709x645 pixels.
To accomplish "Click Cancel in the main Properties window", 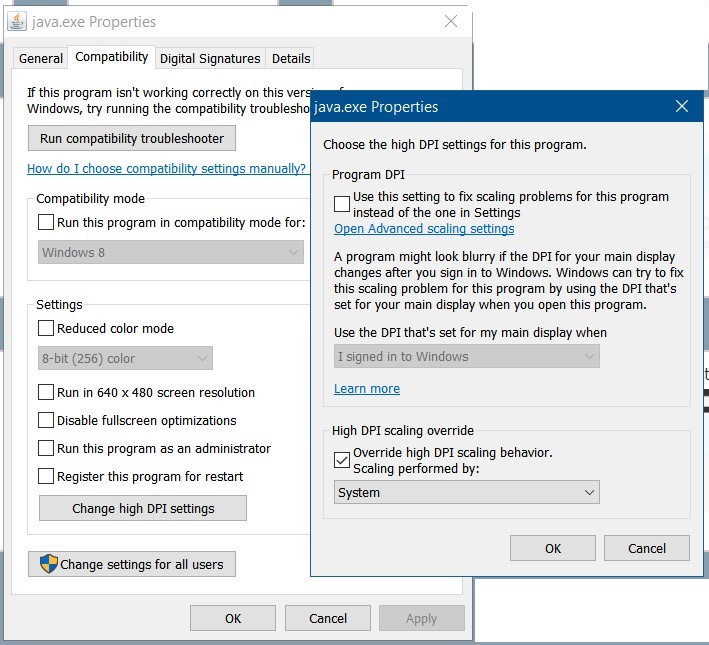I will pos(328,618).
